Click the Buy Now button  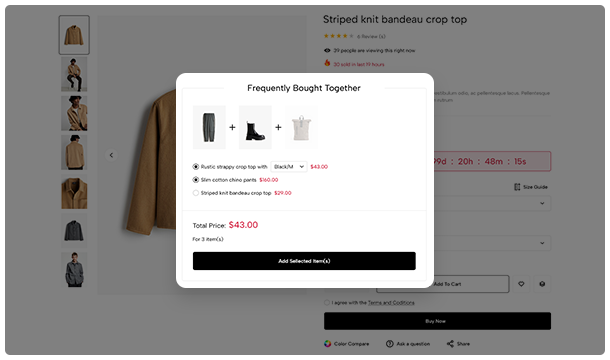coord(437,321)
